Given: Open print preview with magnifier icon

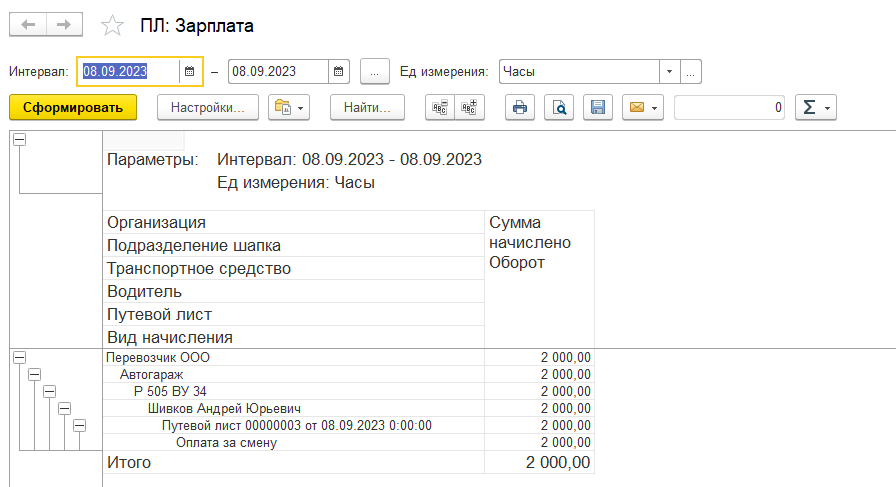Looking at the screenshot, I should click(559, 107).
